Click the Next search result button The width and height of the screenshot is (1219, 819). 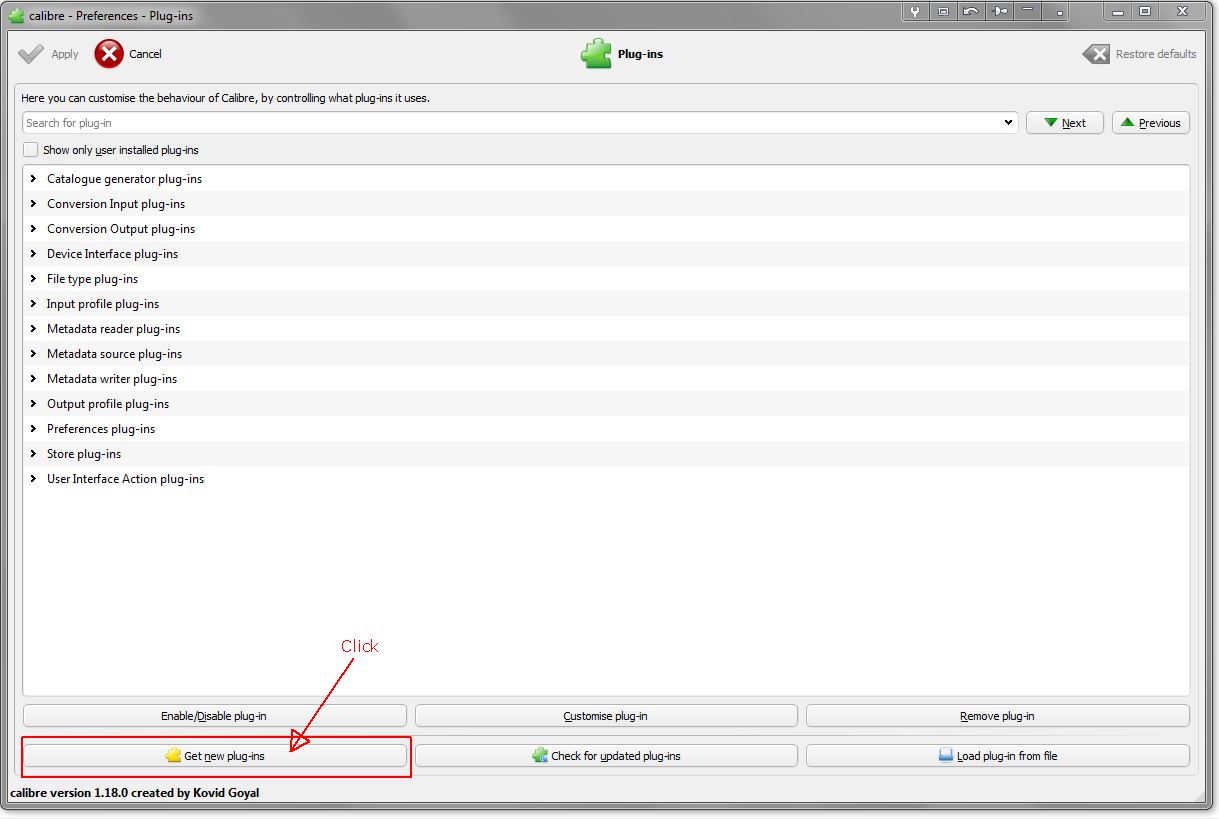coord(1064,123)
